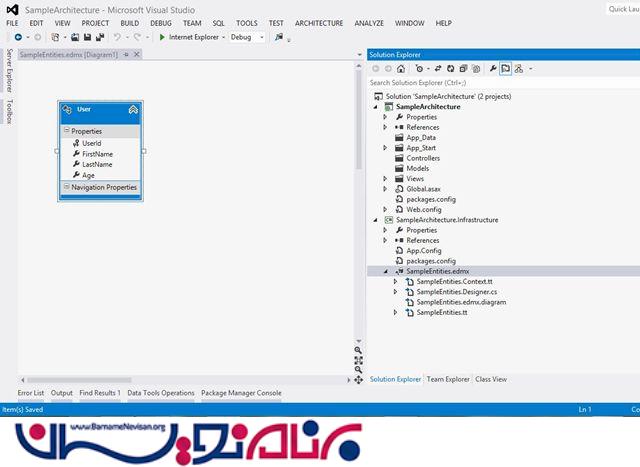Collapse the User entity with chevron icon

click(x=133, y=109)
